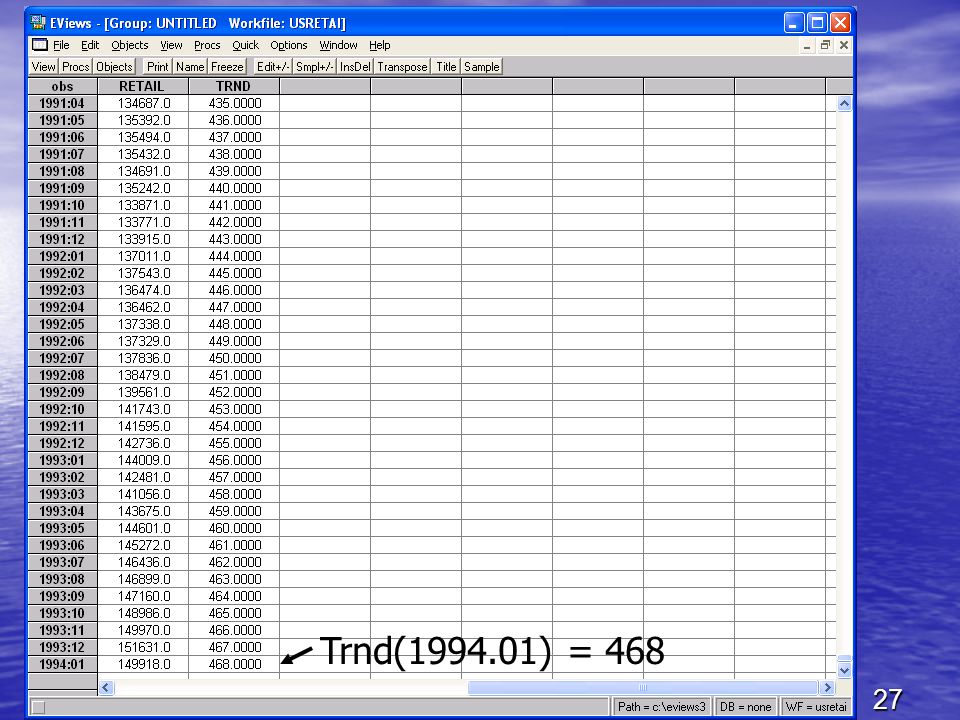Click TRND cell 435.0000
The width and height of the screenshot is (960, 720).
coord(234,103)
